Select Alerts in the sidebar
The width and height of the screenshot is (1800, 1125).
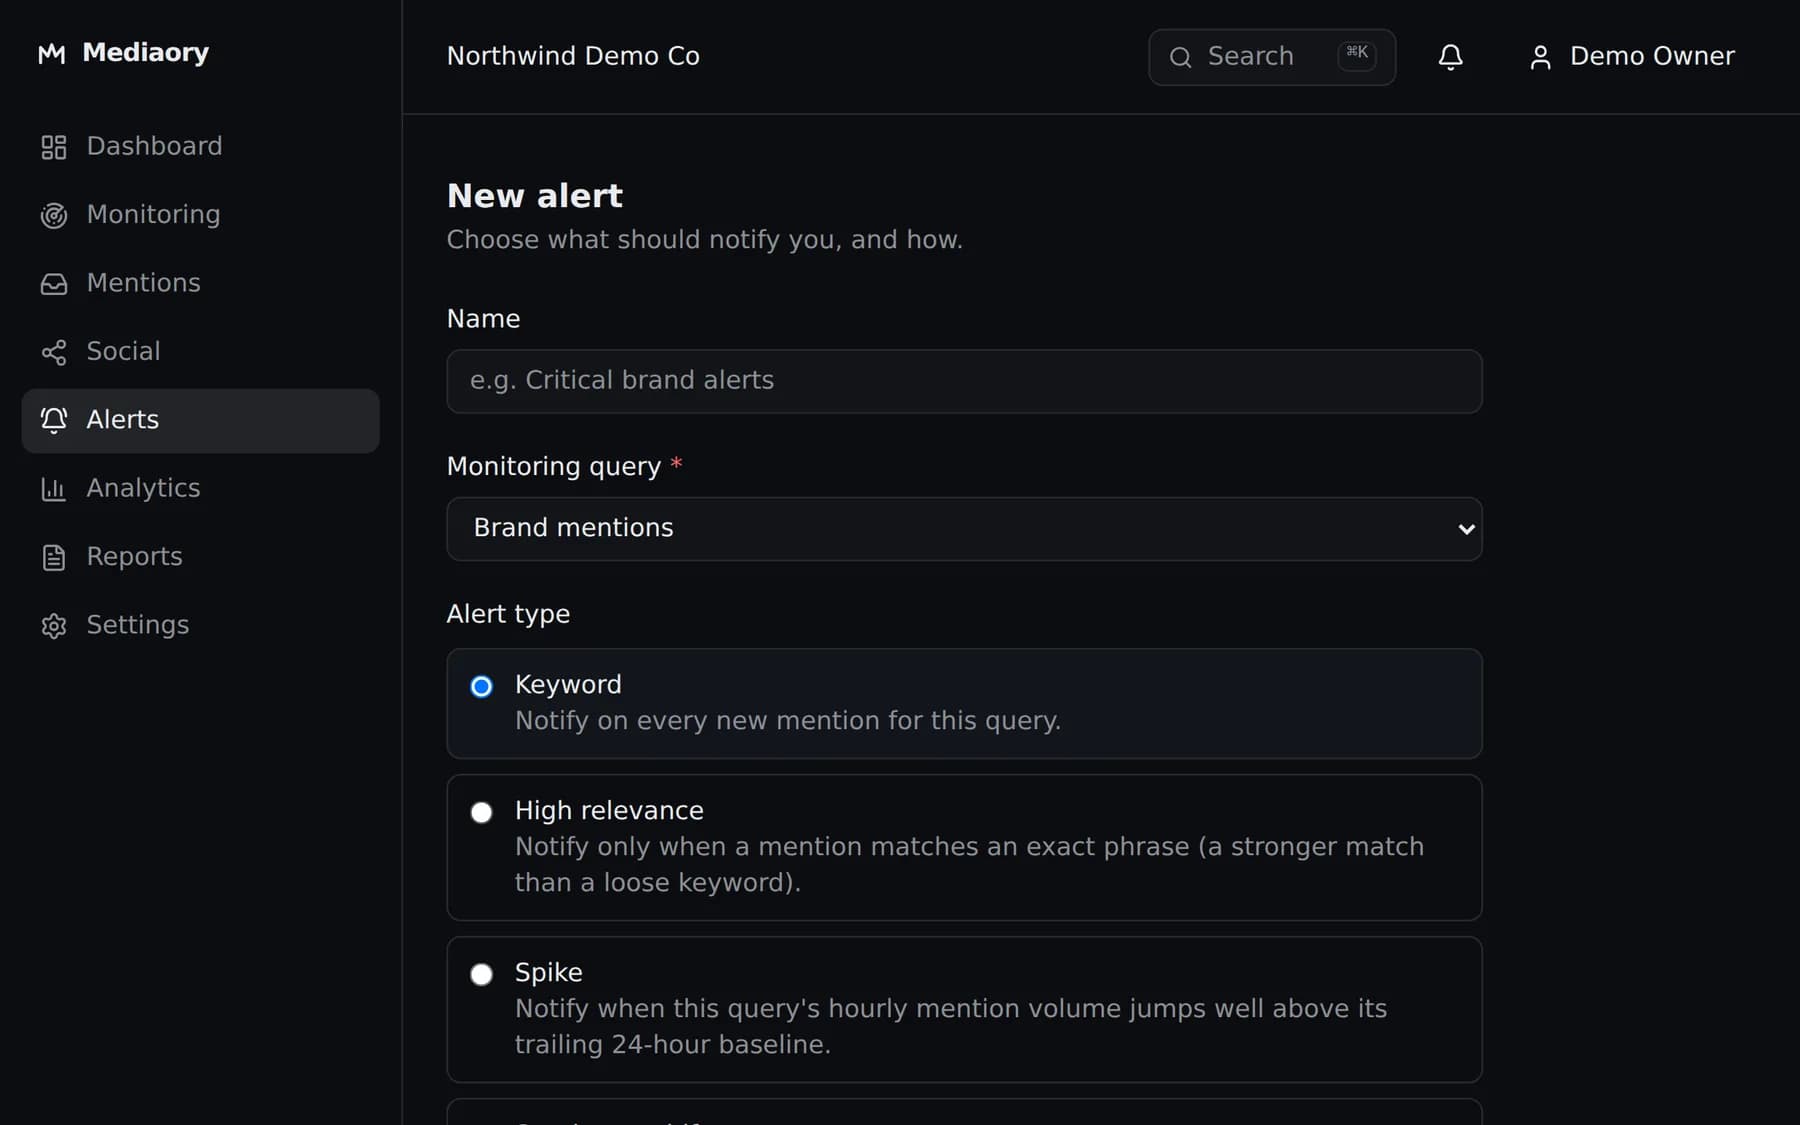pyautogui.click(x=200, y=420)
